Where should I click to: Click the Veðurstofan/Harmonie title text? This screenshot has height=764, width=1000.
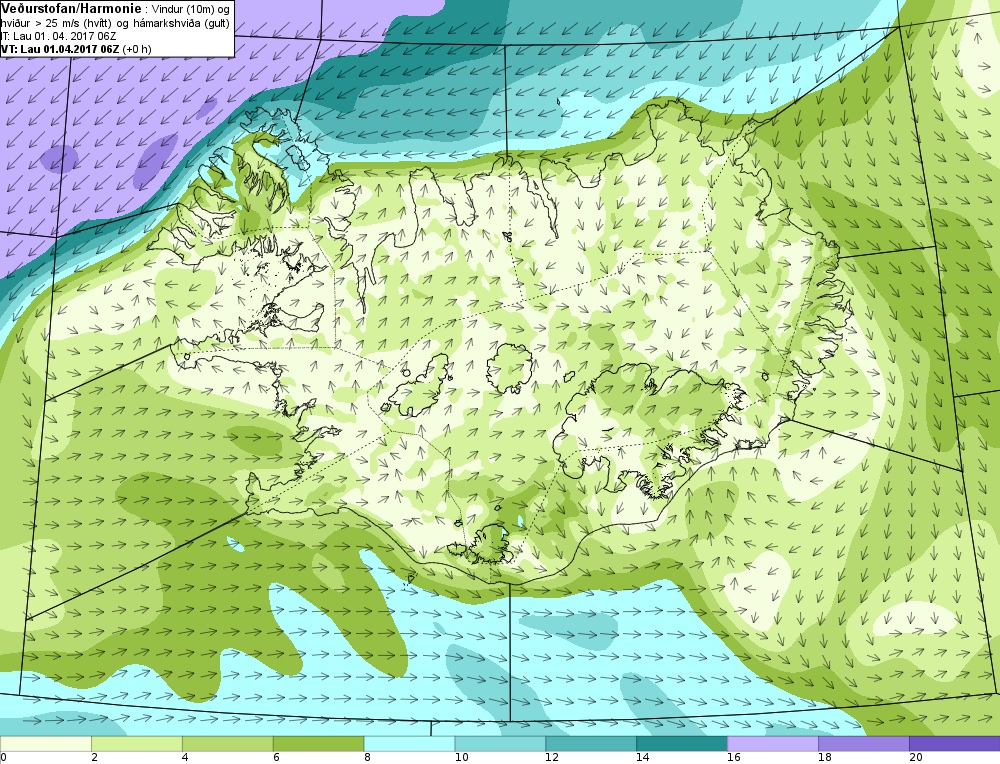point(71,9)
